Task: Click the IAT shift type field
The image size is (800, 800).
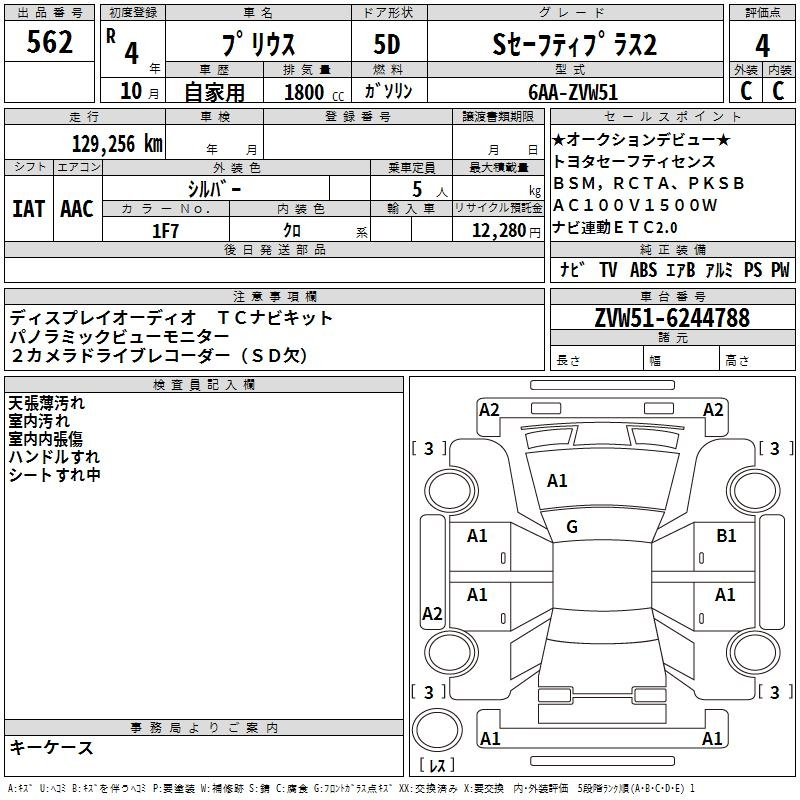Action: point(28,208)
